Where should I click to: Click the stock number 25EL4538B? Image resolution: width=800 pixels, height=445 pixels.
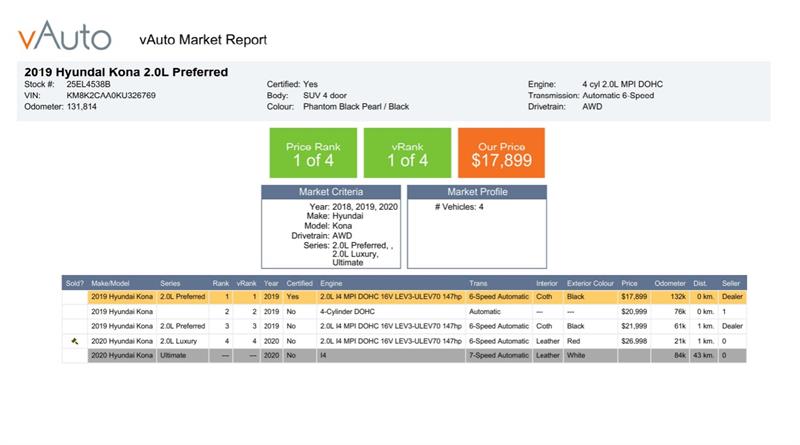pyautogui.click(x=88, y=84)
